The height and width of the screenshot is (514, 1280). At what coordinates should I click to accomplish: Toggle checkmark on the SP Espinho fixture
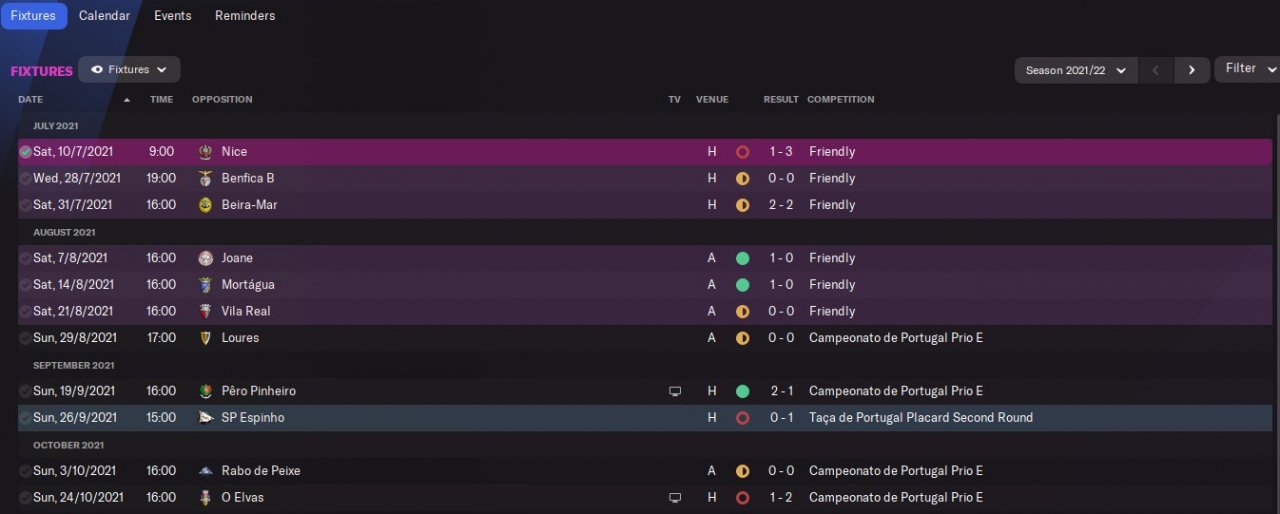(x=25, y=418)
